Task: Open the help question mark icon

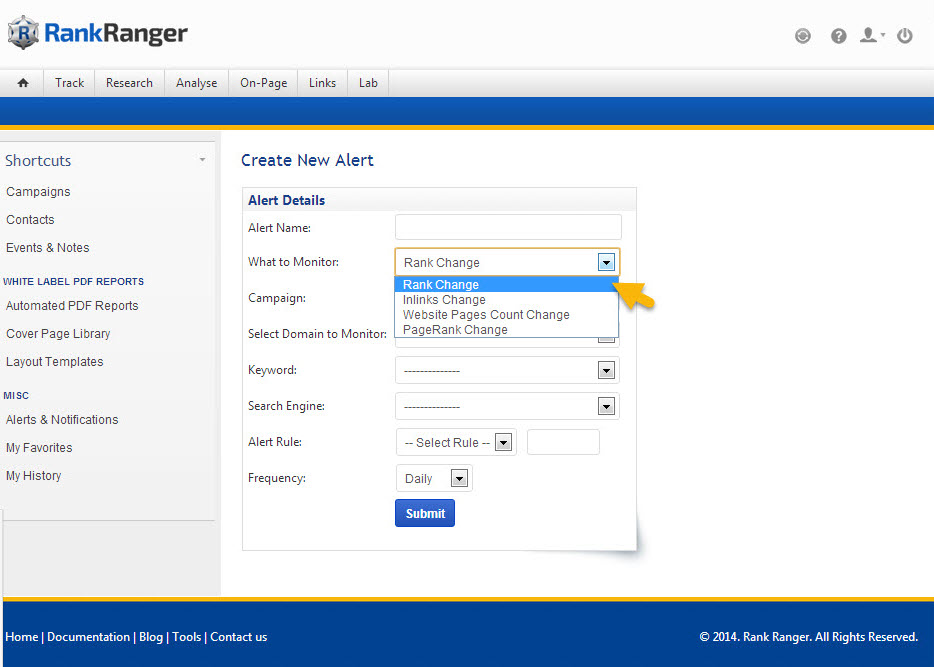Action: pyautogui.click(x=838, y=36)
